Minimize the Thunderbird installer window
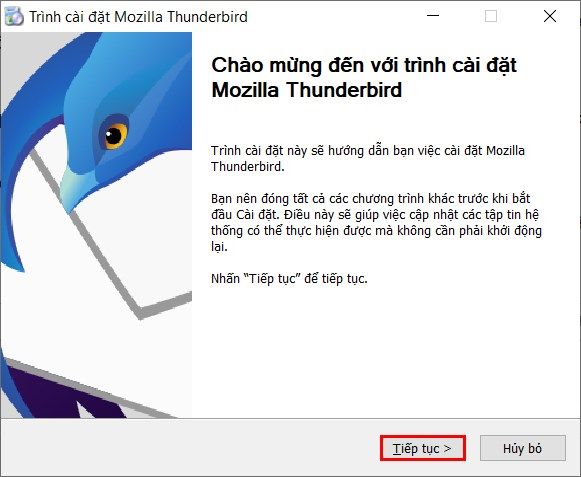581x477 pixels. point(433,16)
